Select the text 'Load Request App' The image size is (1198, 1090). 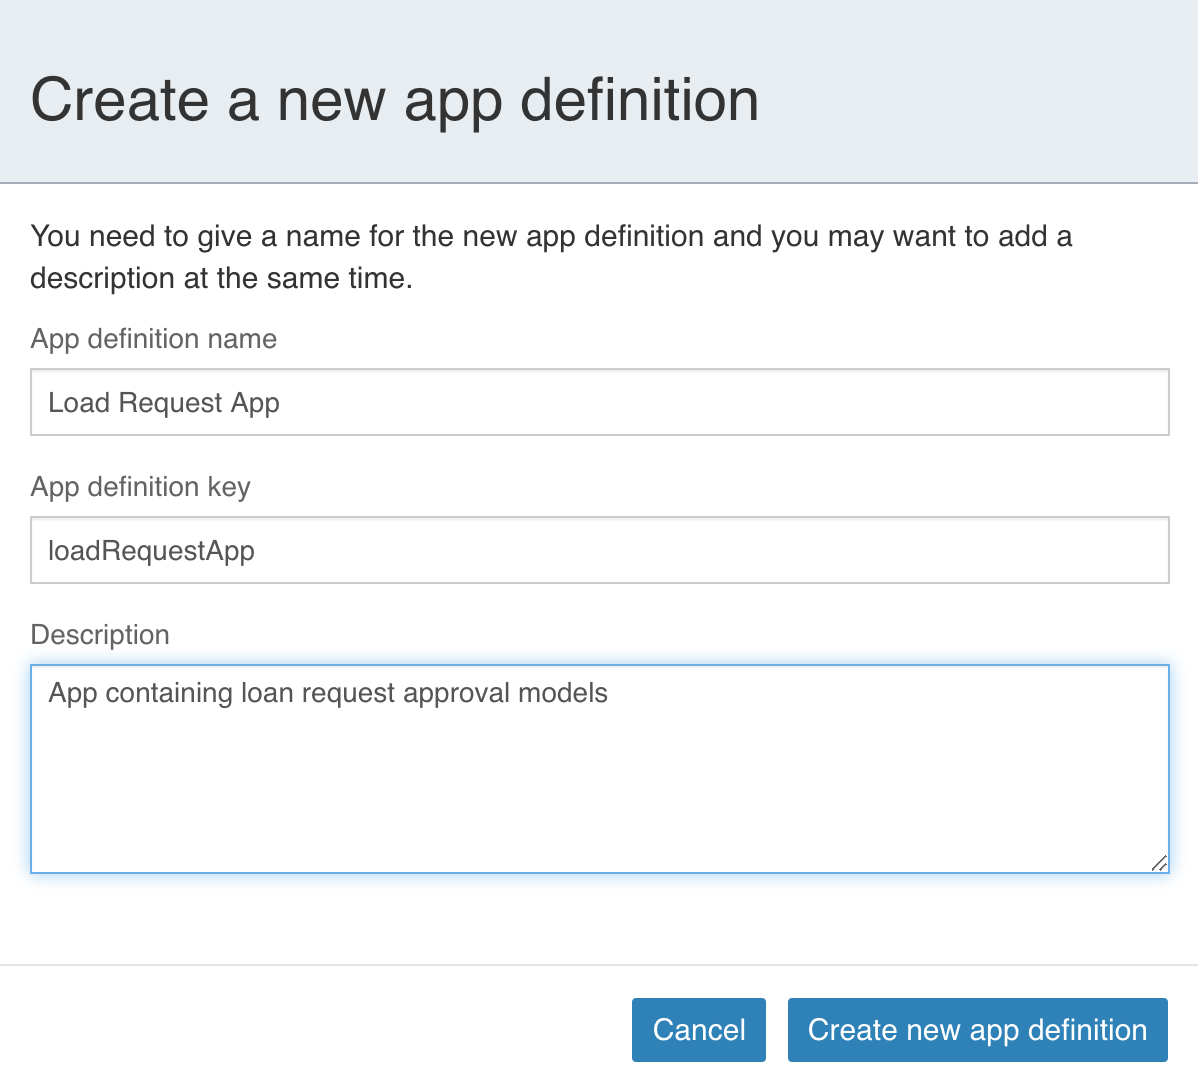coord(164,402)
